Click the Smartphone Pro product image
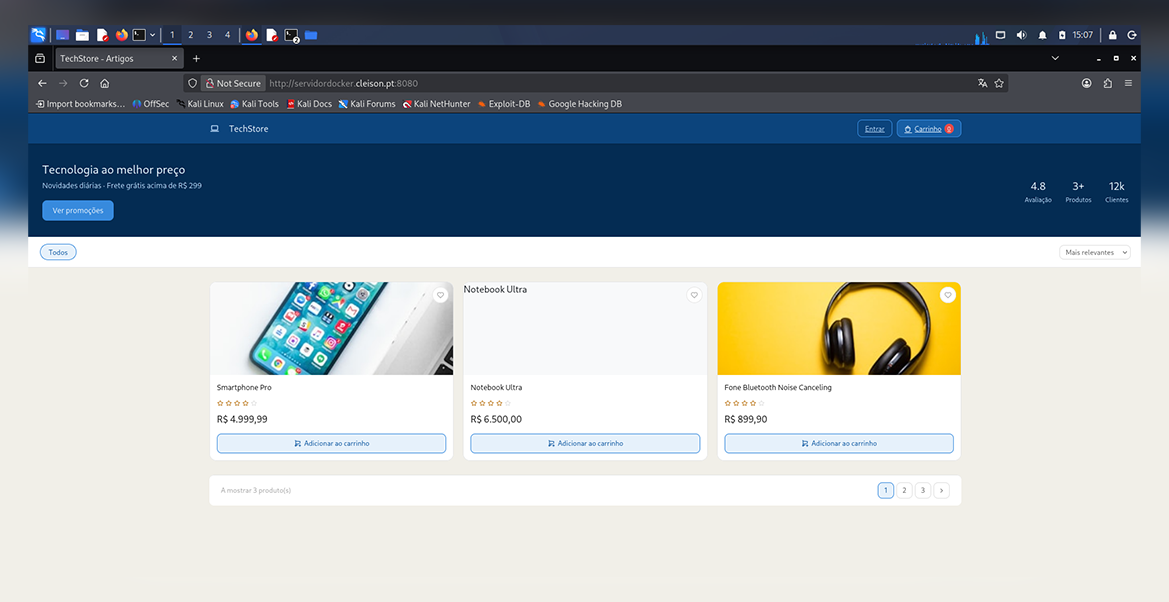Viewport: 1169px width, 602px height. click(x=331, y=328)
